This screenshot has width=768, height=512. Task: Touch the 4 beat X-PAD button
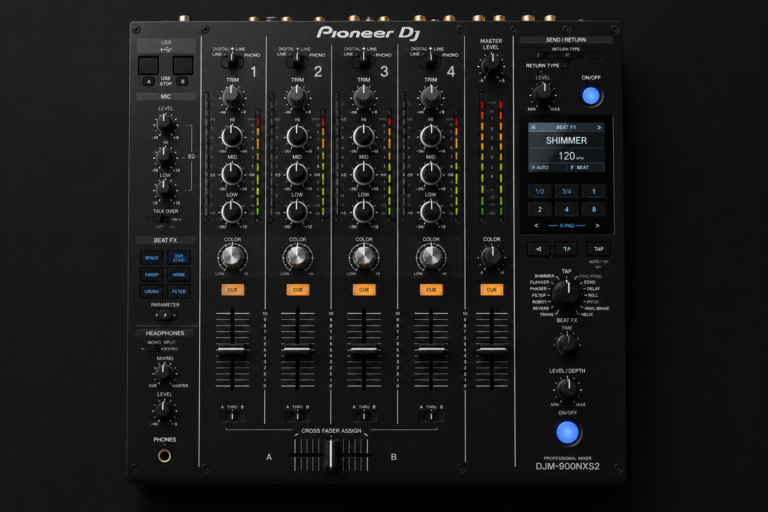click(x=567, y=210)
